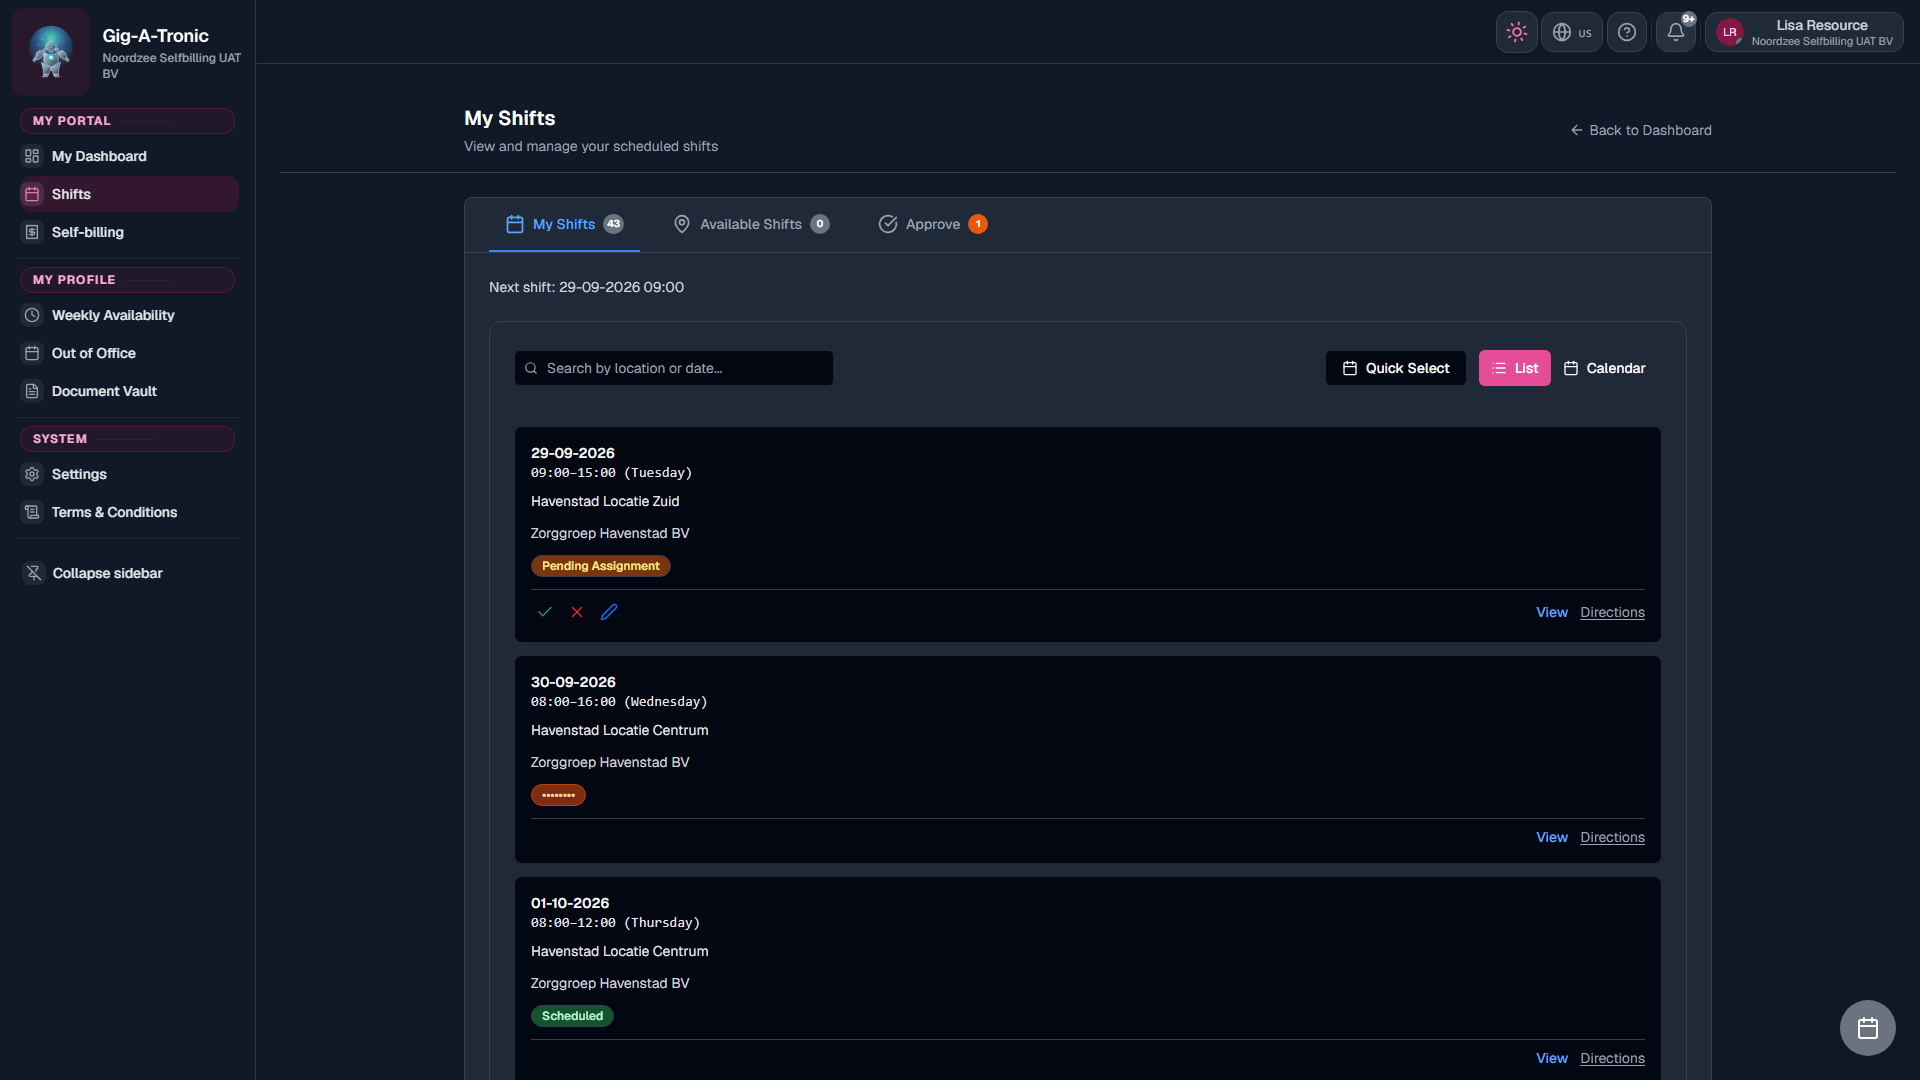Click the Approve tab check-circle icon

888,224
